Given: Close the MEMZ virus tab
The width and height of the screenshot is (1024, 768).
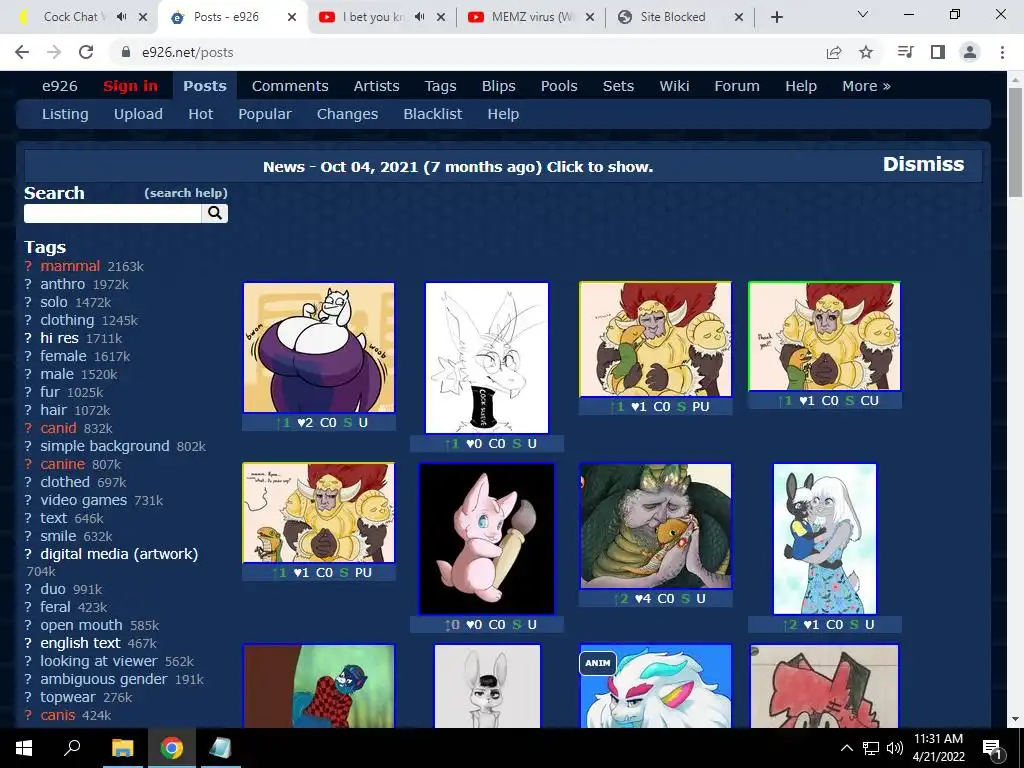Looking at the screenshot, I should pos(590,17).
